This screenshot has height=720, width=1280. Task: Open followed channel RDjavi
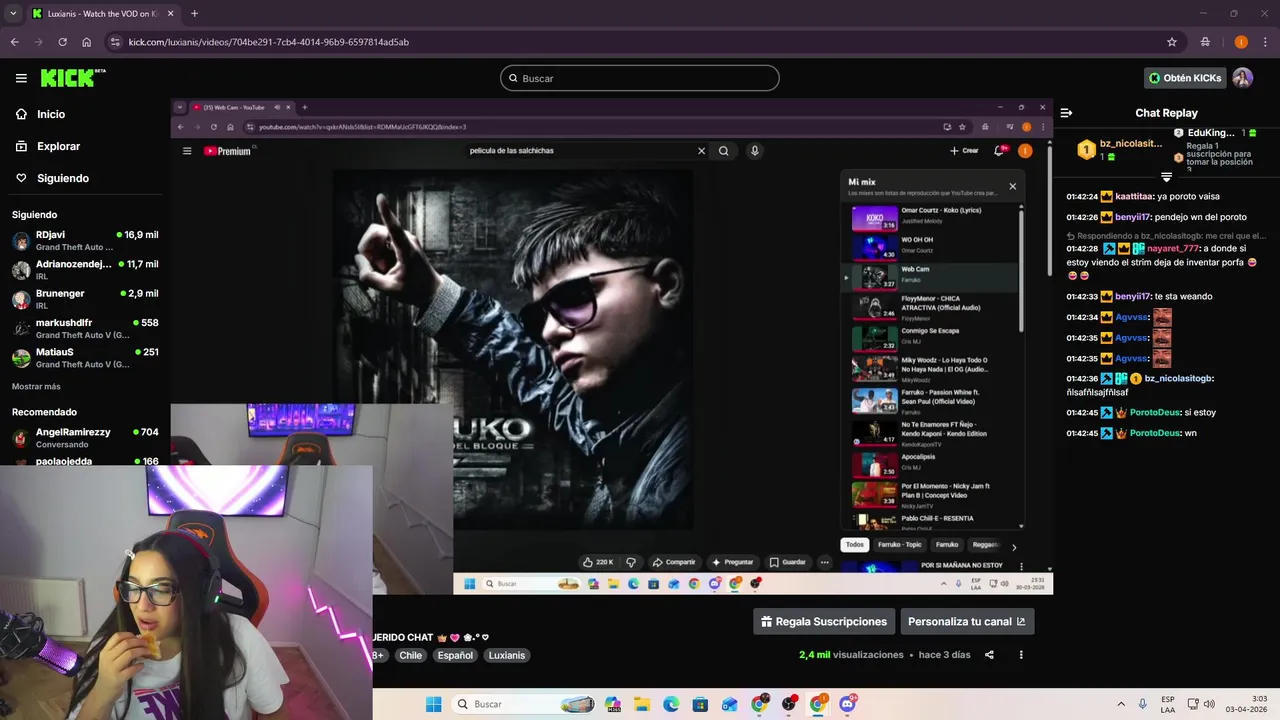point(85,241)
